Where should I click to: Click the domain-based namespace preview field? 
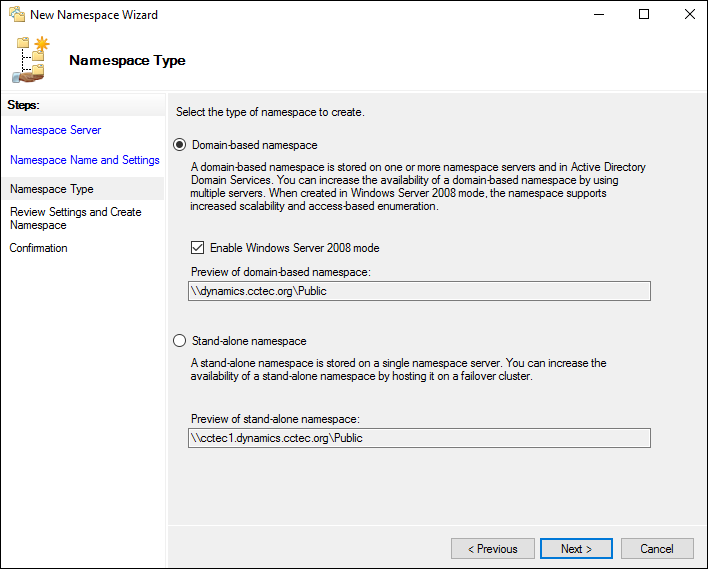(419, 291)
